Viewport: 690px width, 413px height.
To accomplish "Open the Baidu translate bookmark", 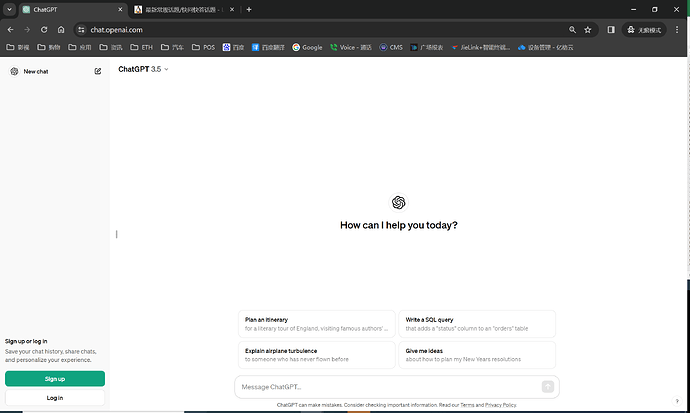I will click(268, 47).
